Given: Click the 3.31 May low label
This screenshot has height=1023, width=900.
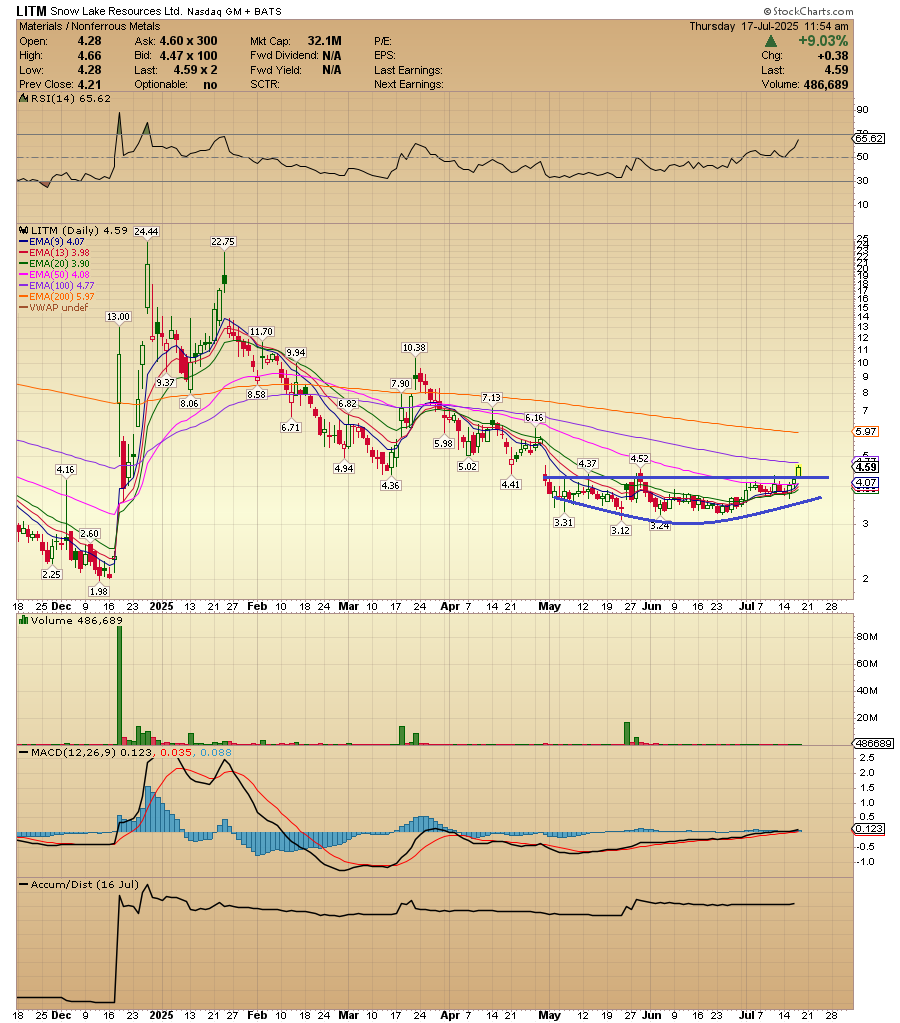Looking at the screenshot, I should coord(563,523).
